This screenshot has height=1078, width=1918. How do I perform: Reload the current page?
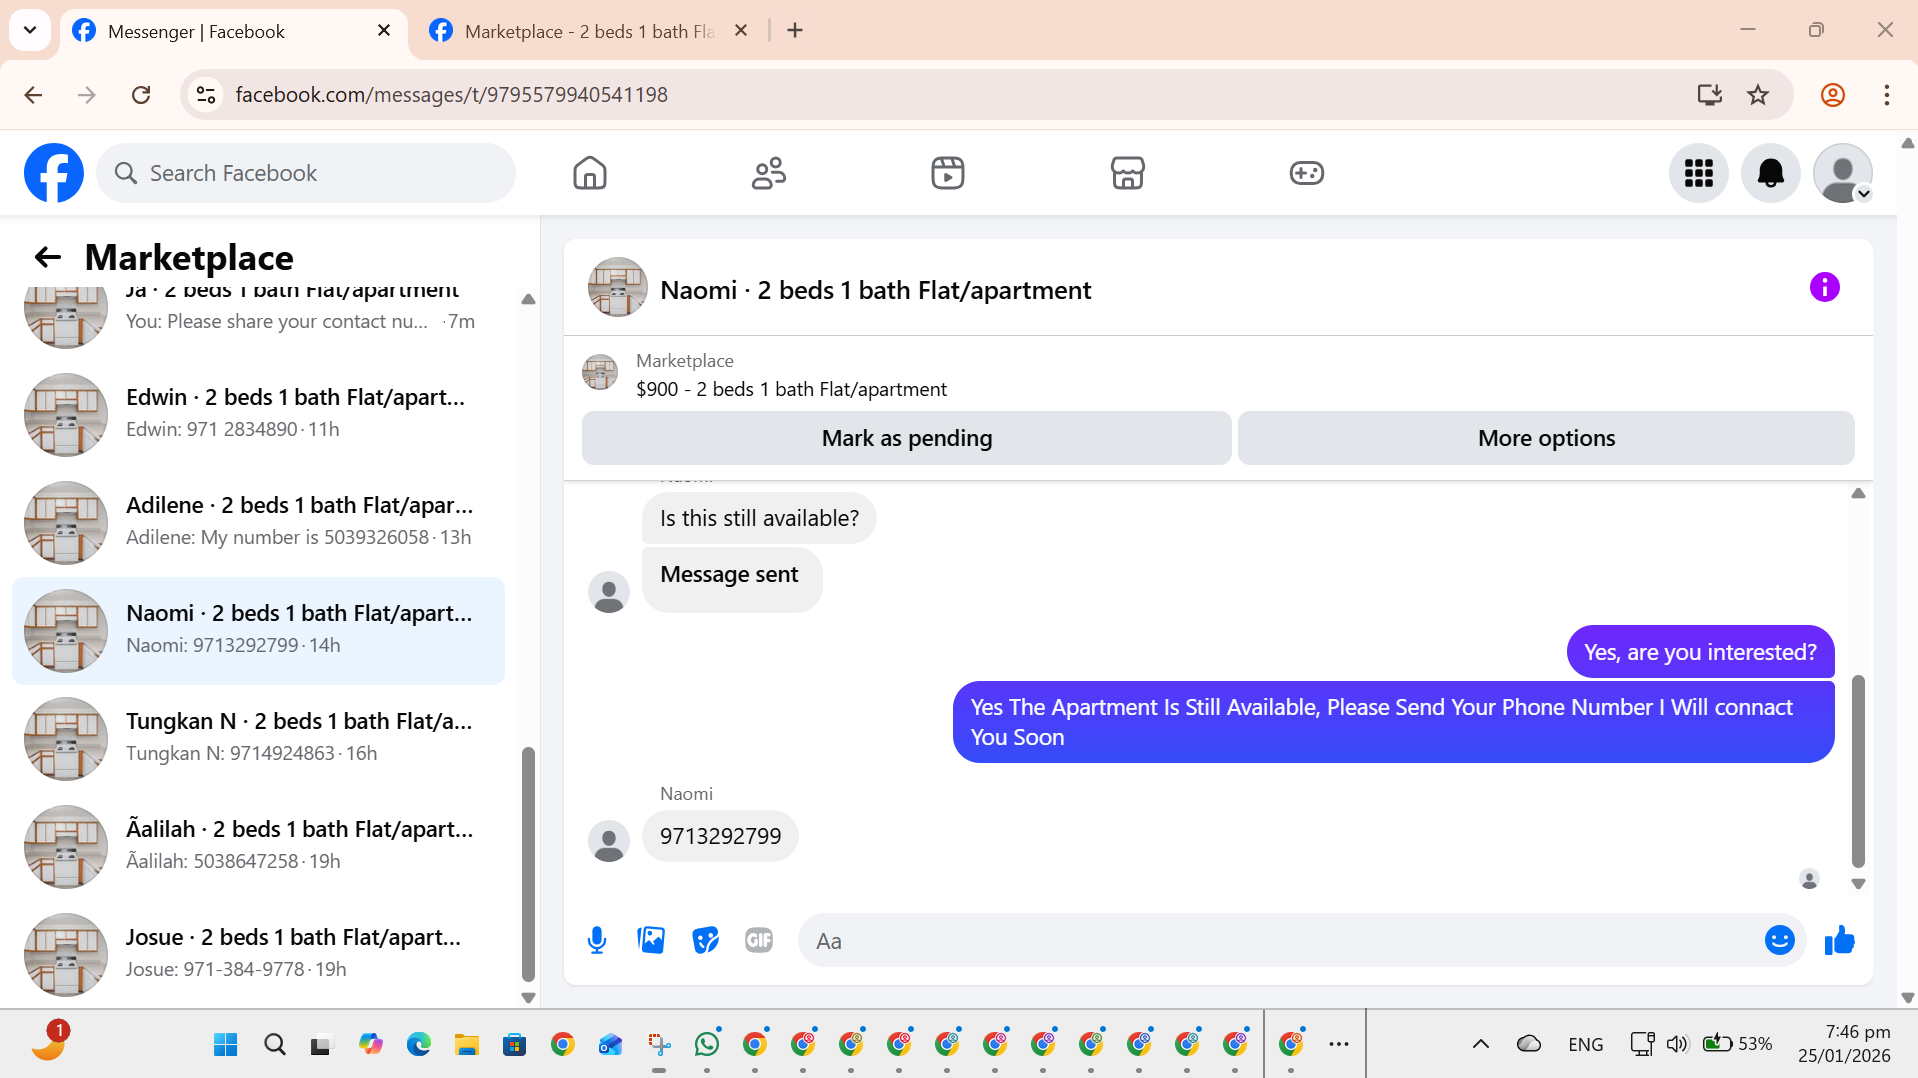[x=141, y=95]
